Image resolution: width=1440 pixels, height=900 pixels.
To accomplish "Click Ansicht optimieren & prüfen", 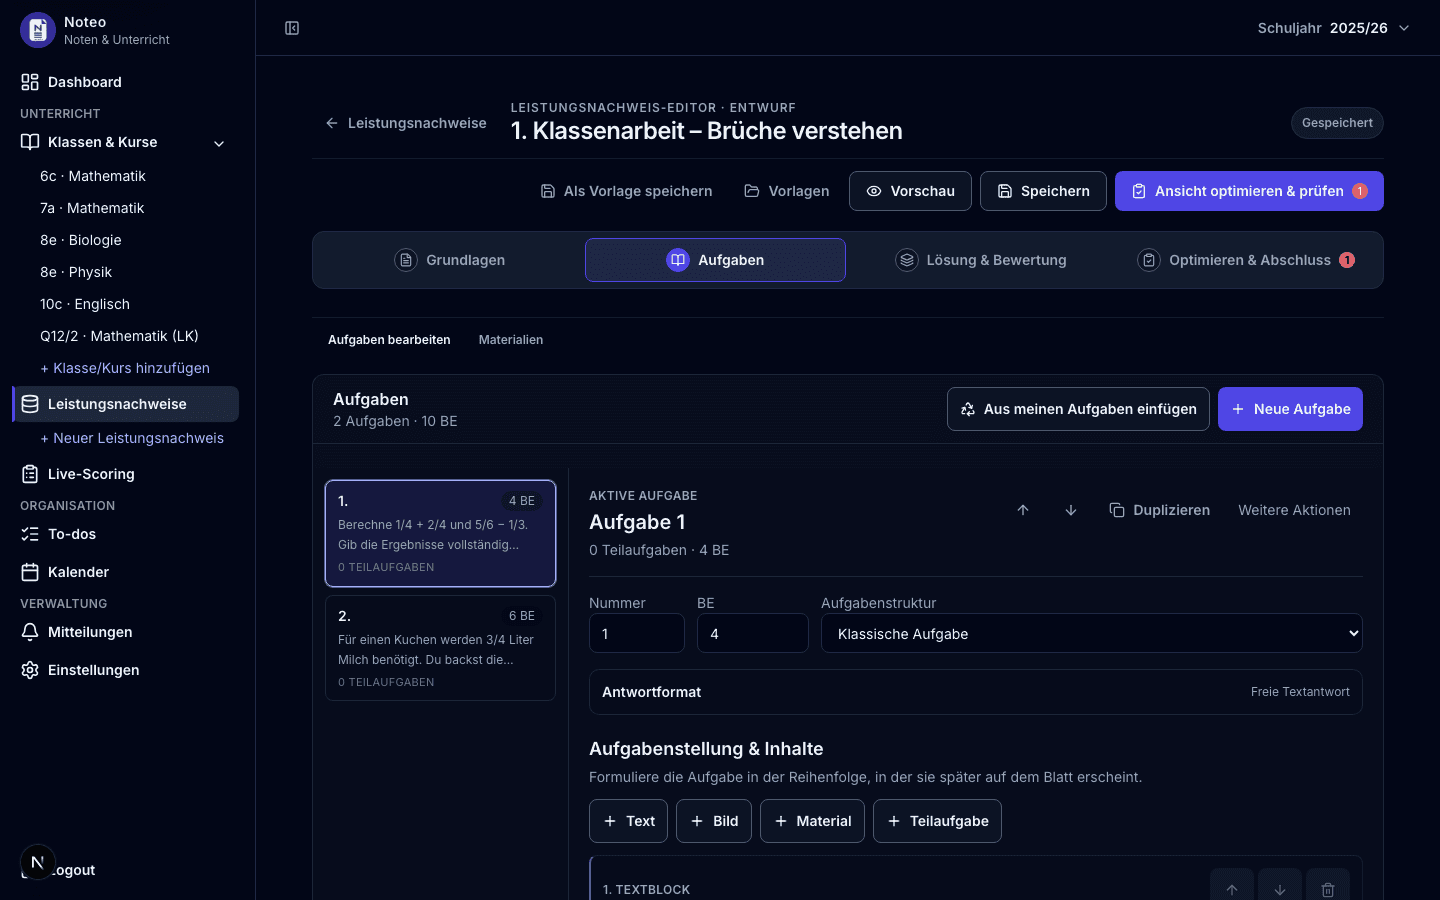I will pyautogui.click(x=1249, y=191).
